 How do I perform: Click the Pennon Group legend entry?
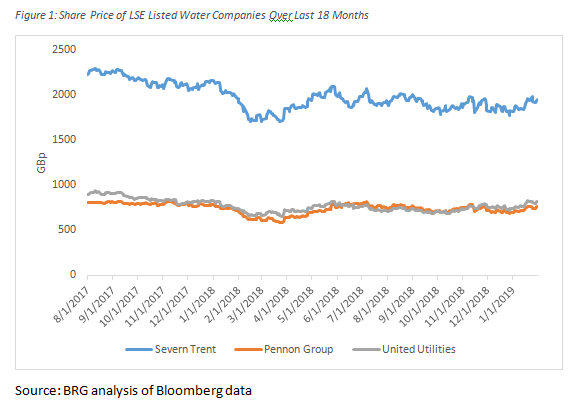[x=284, y=349]
